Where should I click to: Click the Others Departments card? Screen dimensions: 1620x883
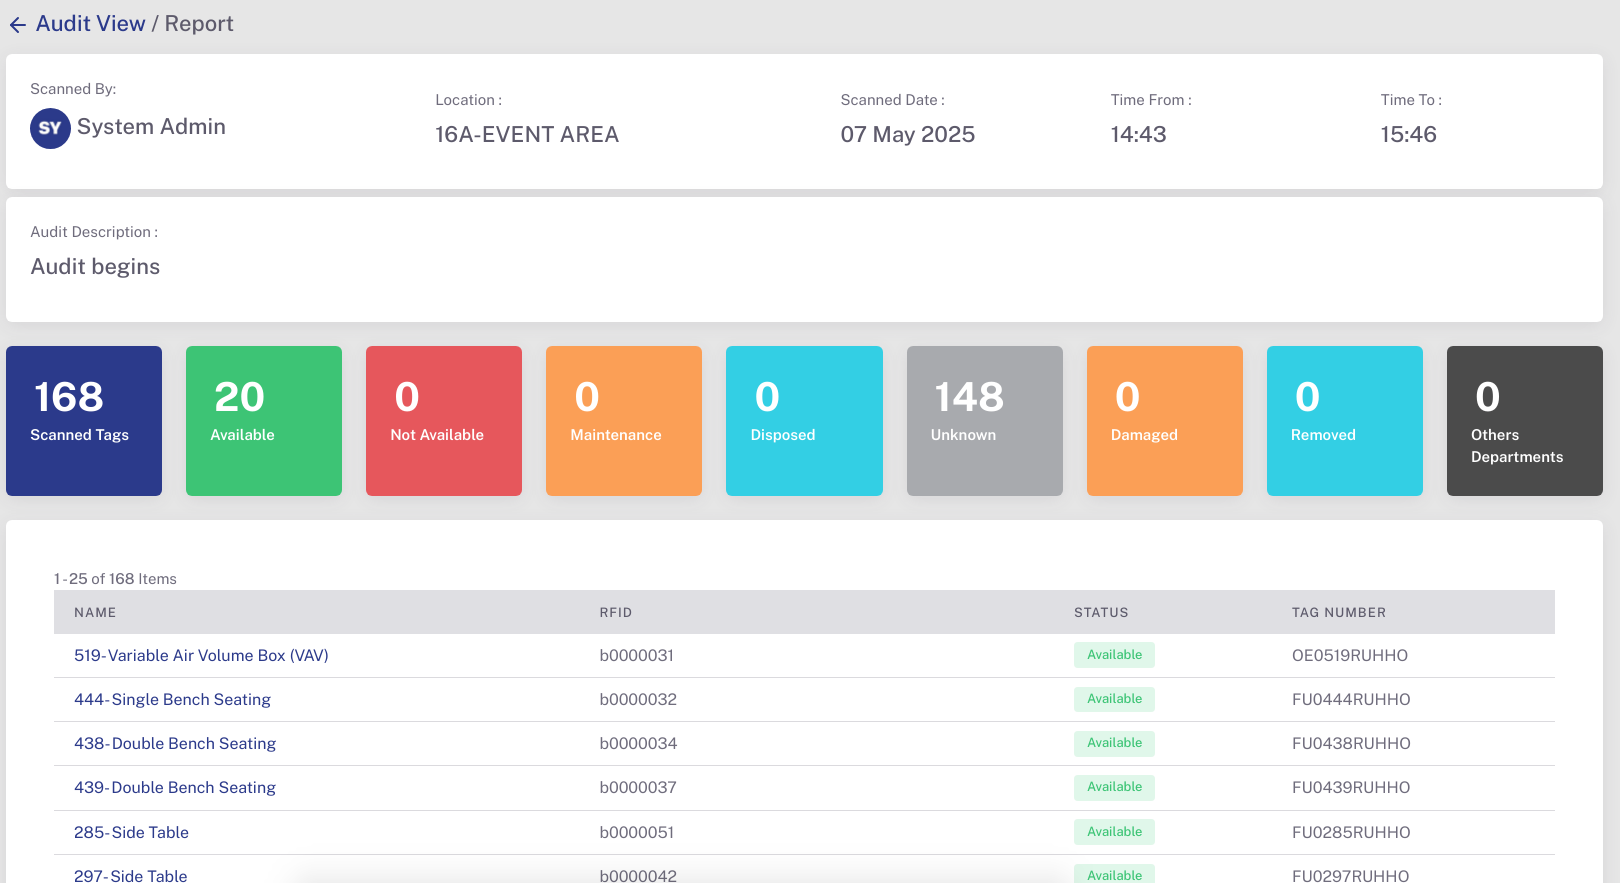pyautogui.click(x=1524, y=421)
